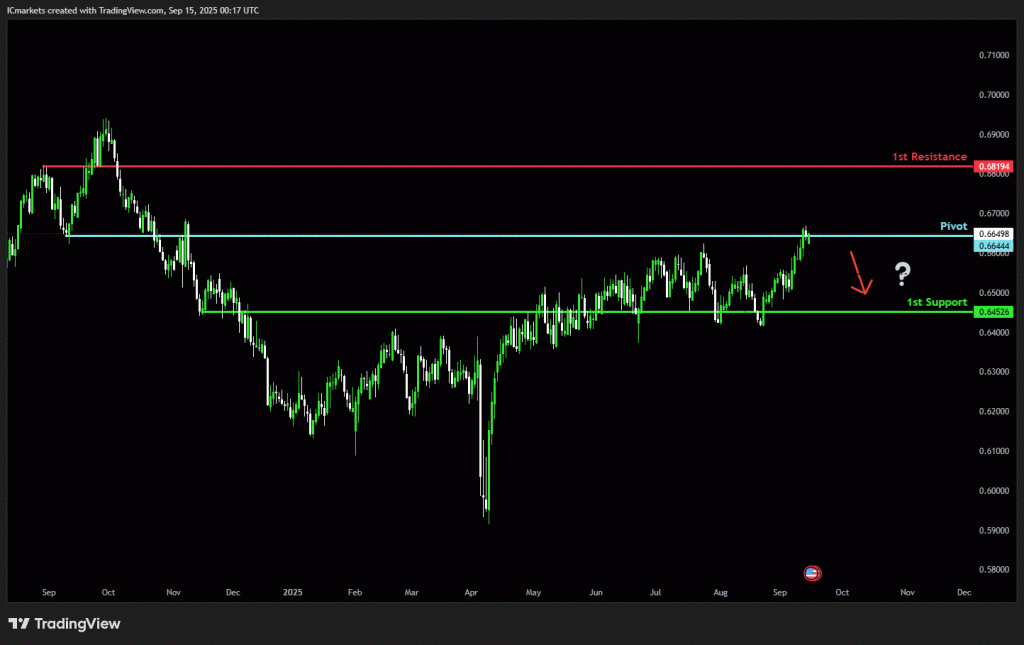Click the 0.61000 price axis label
The width and height of the screenshot is (1024, 645).
coord(994,451)
